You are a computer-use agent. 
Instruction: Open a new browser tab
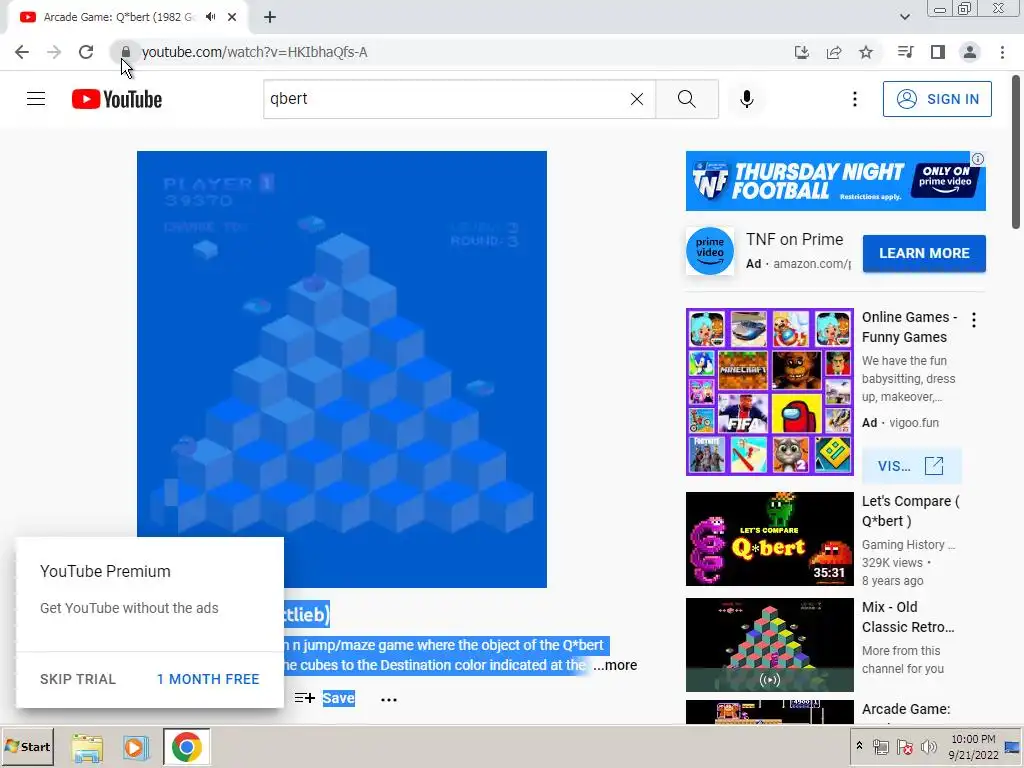(x=270, y=17)
